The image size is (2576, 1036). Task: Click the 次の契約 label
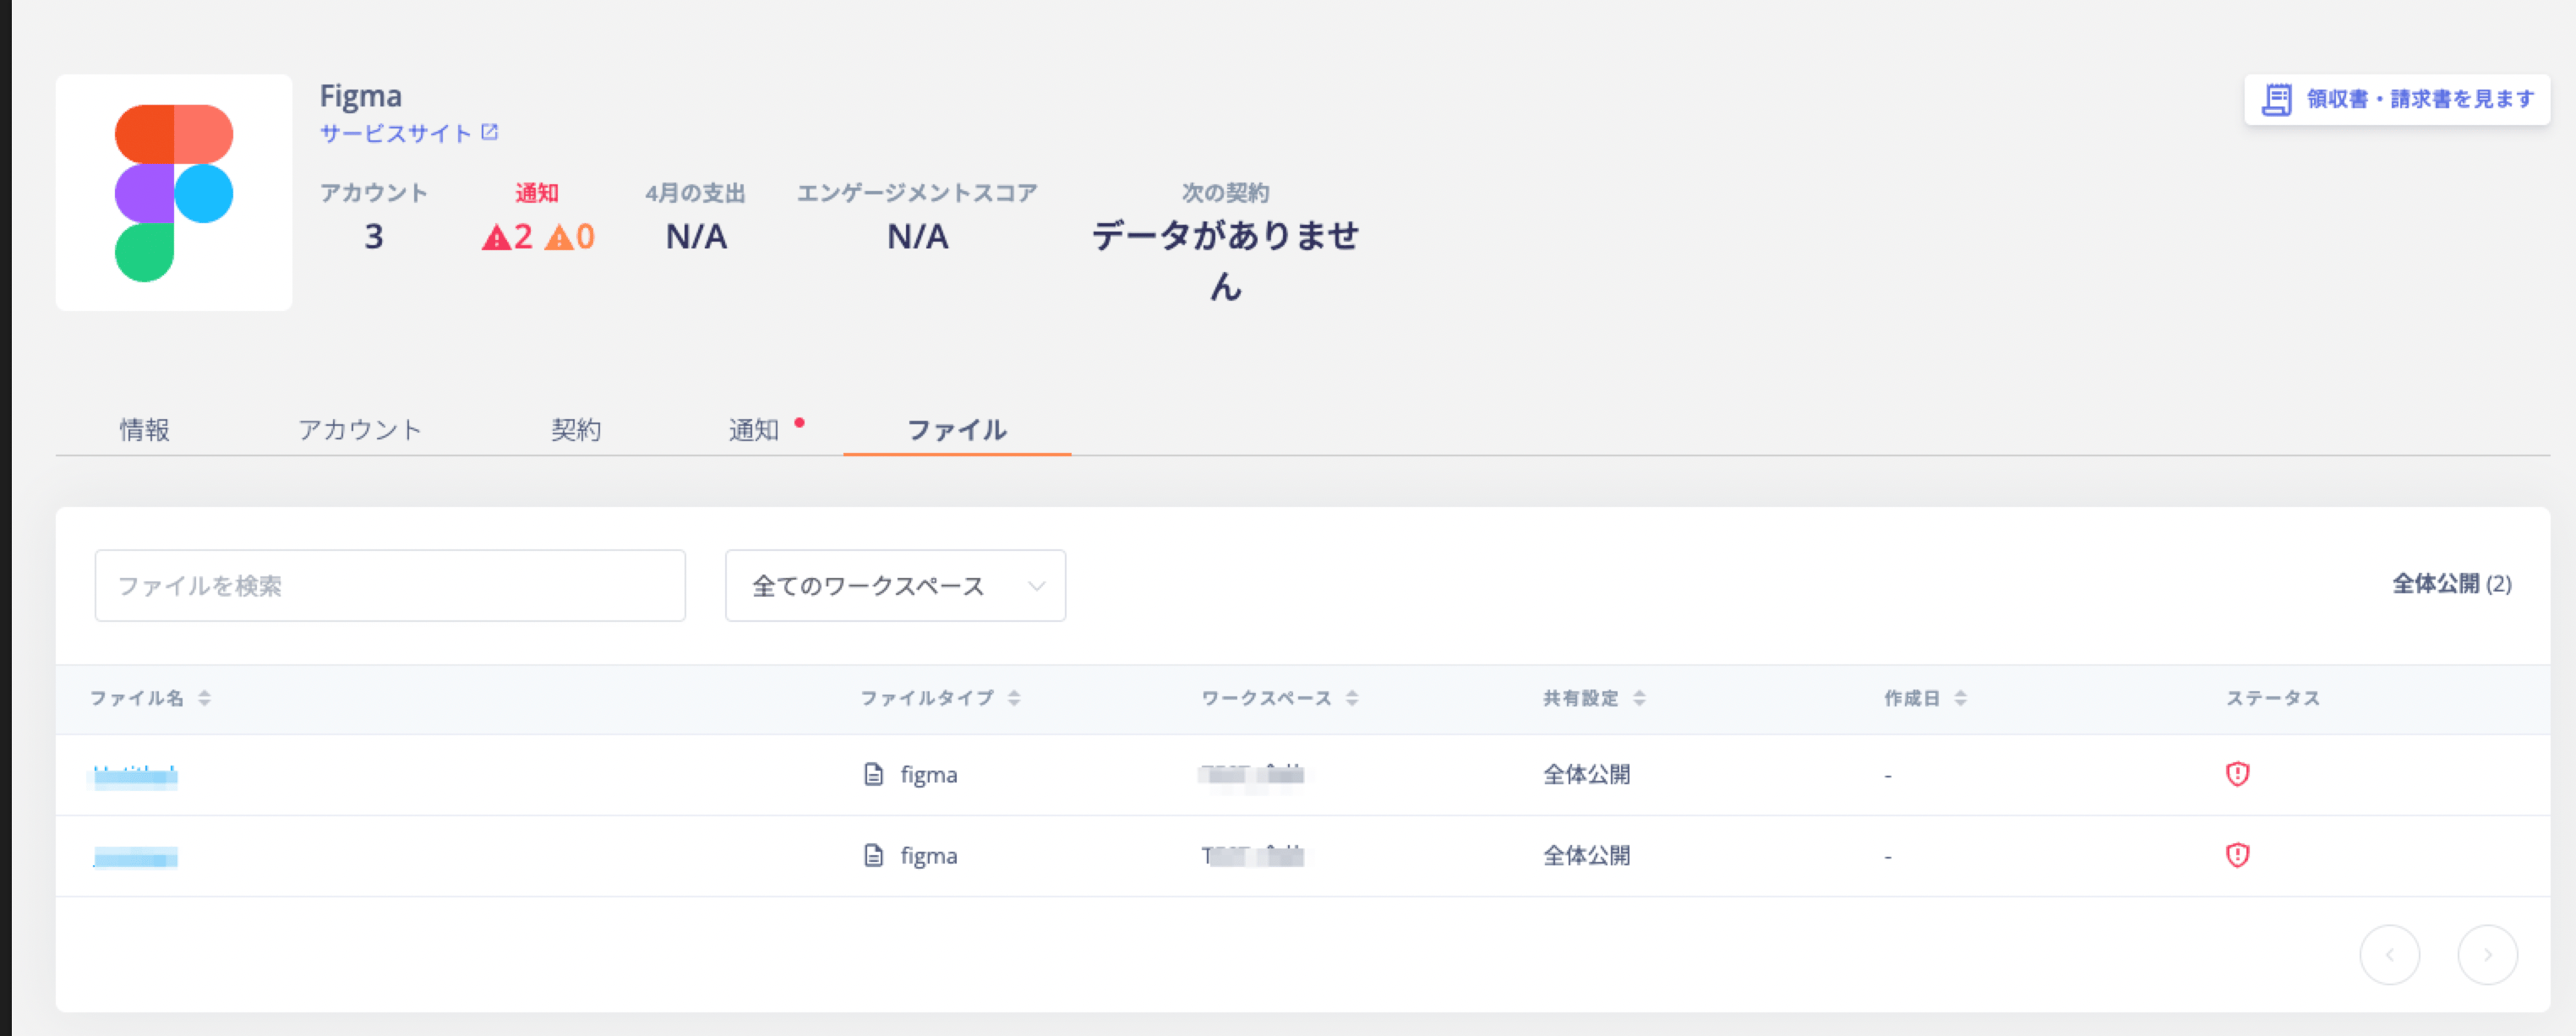point(1225,193)
